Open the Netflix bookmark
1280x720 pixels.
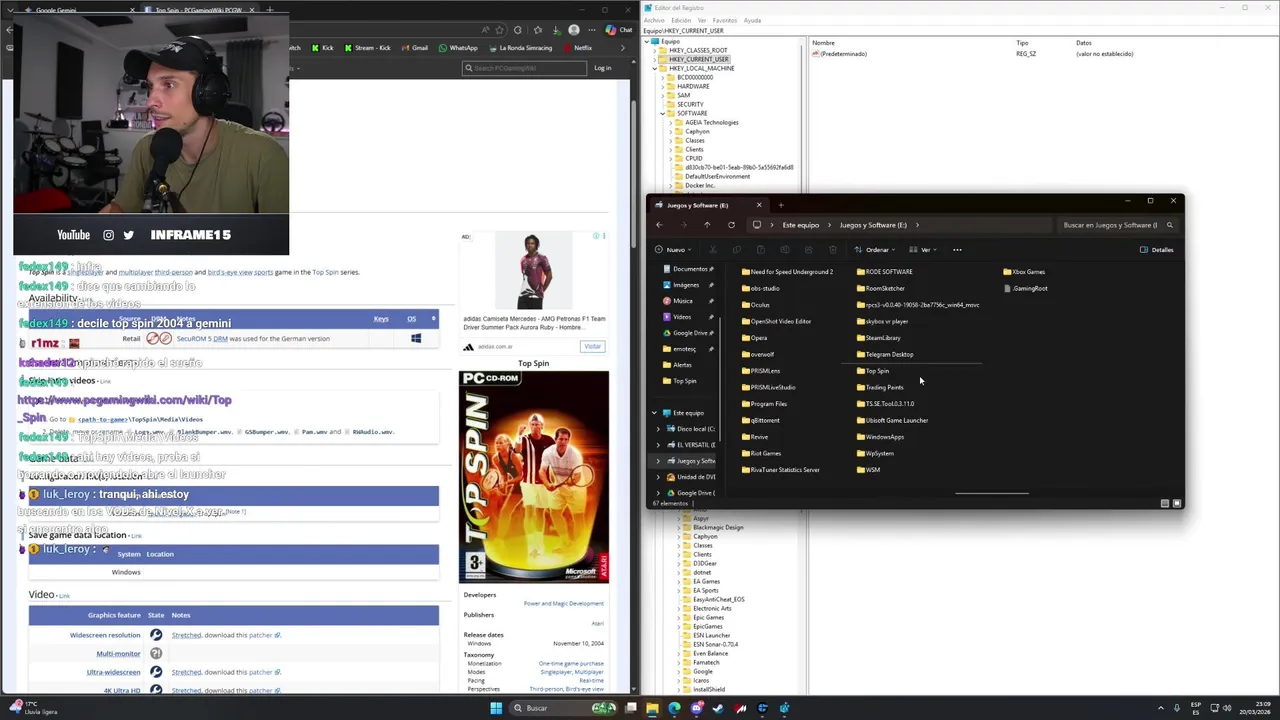(x=578, y=48)
